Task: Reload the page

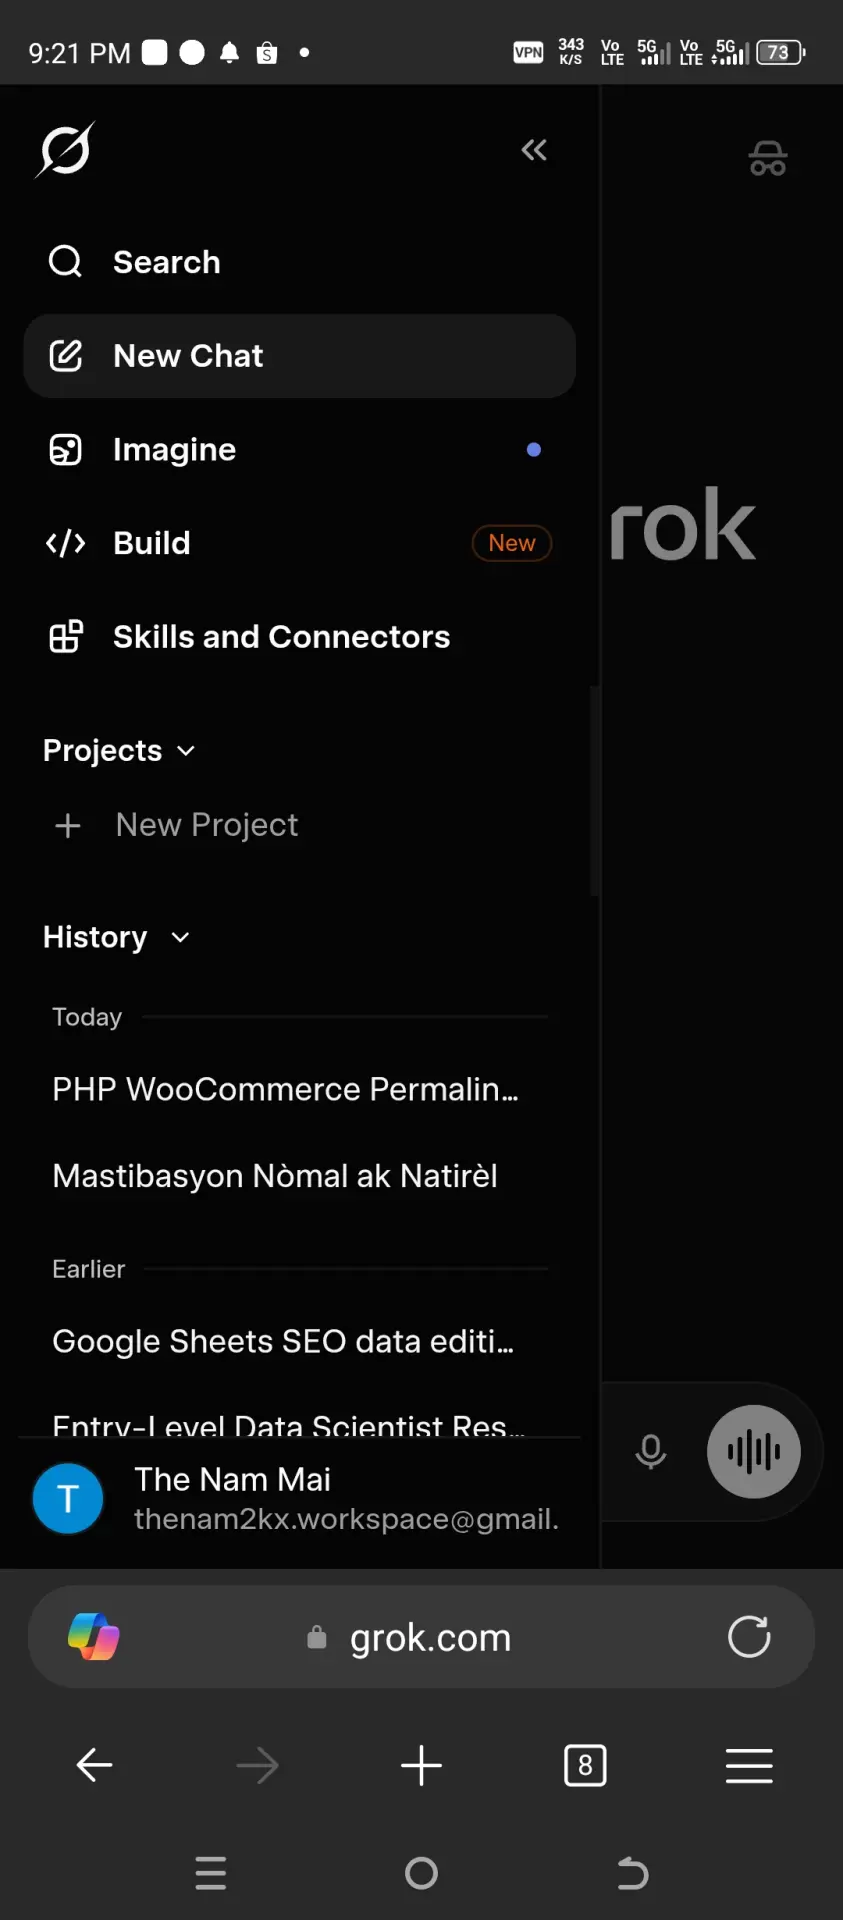Action: (x=749, y=1637)
